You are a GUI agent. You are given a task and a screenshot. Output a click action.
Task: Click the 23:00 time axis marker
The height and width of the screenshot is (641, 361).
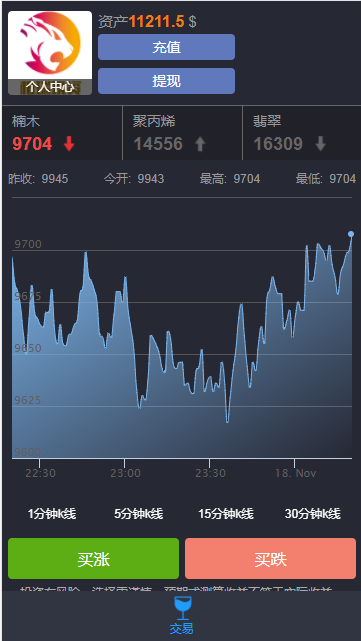coord(125,473)
